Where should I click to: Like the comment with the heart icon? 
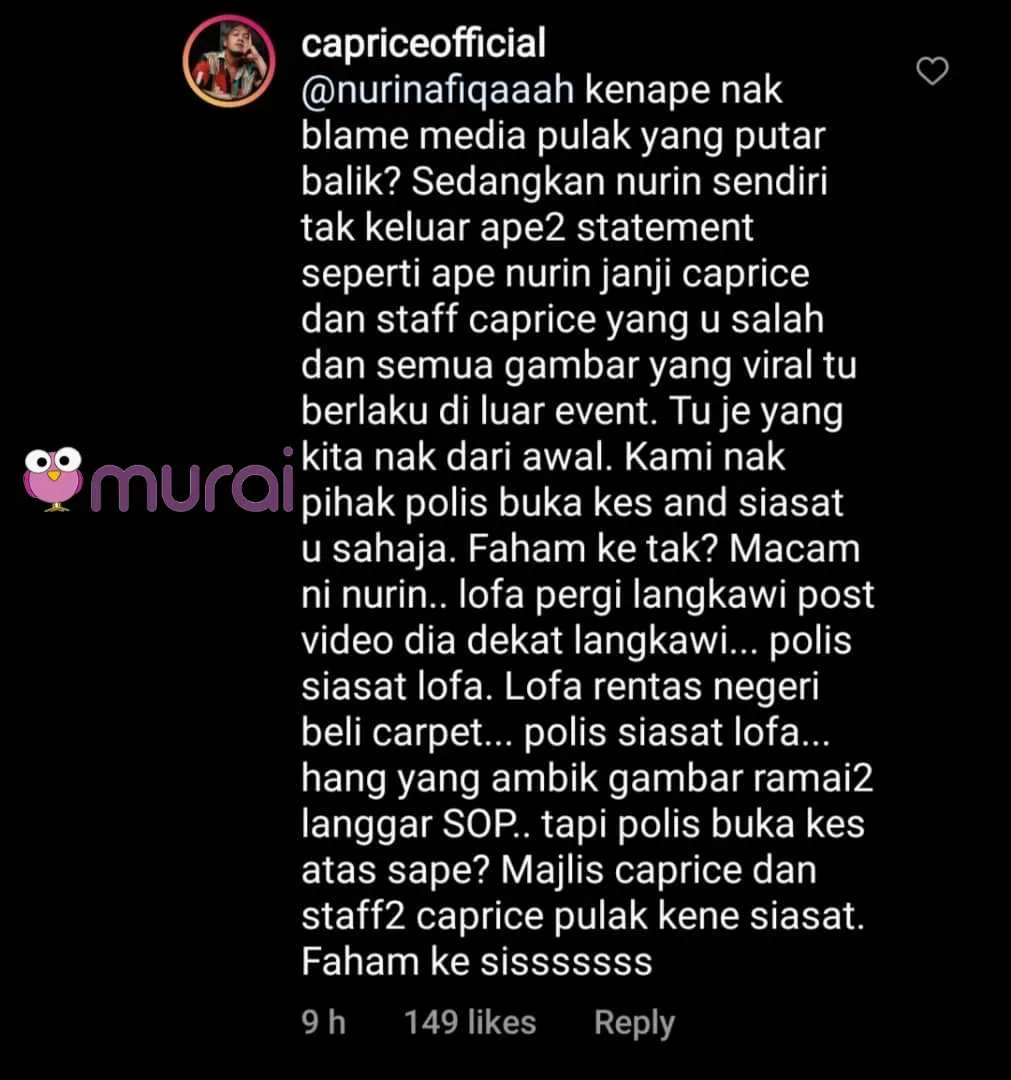pos(932,71)
